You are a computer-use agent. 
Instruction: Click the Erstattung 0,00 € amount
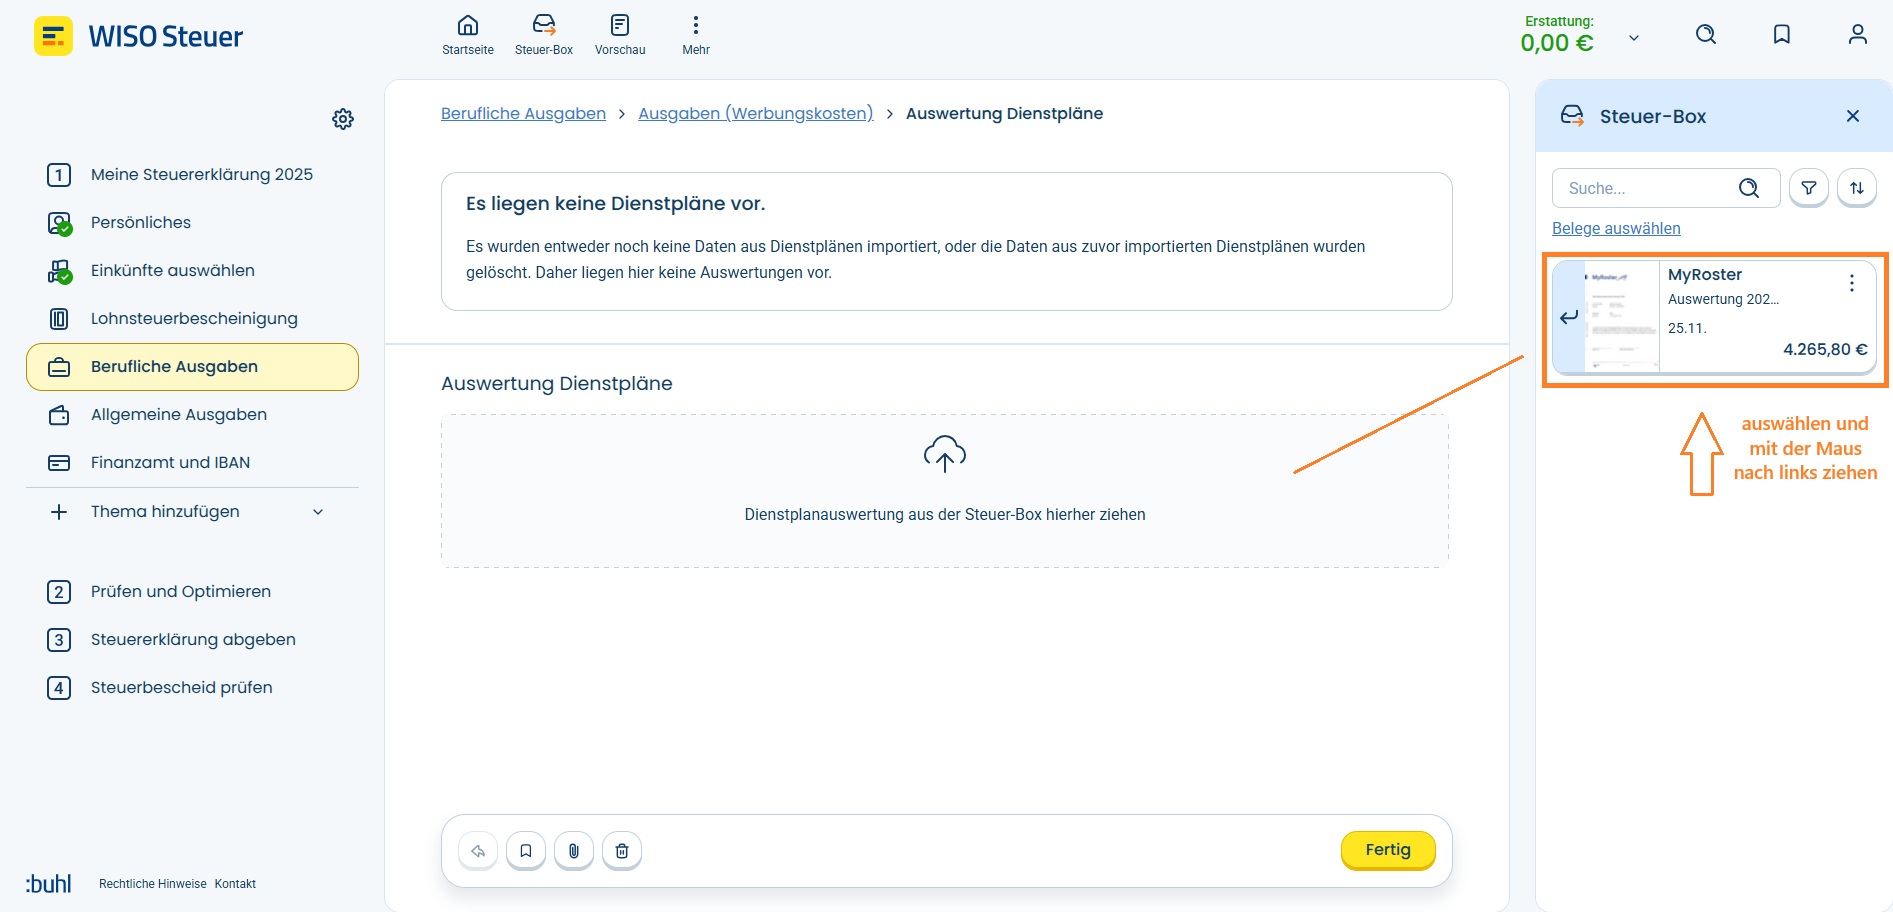coord(1557,43)
